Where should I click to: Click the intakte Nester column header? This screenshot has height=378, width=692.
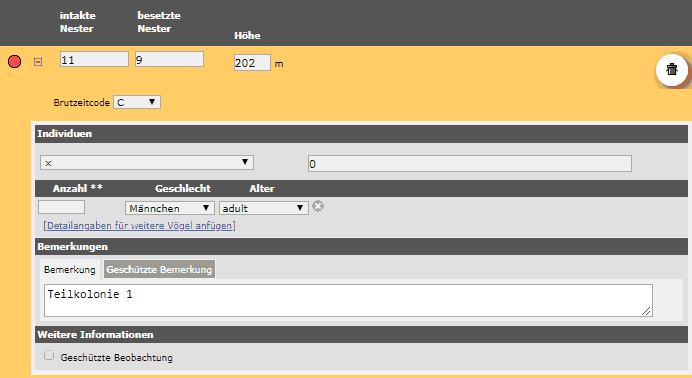pyautogui.click(x=78, y=22)
